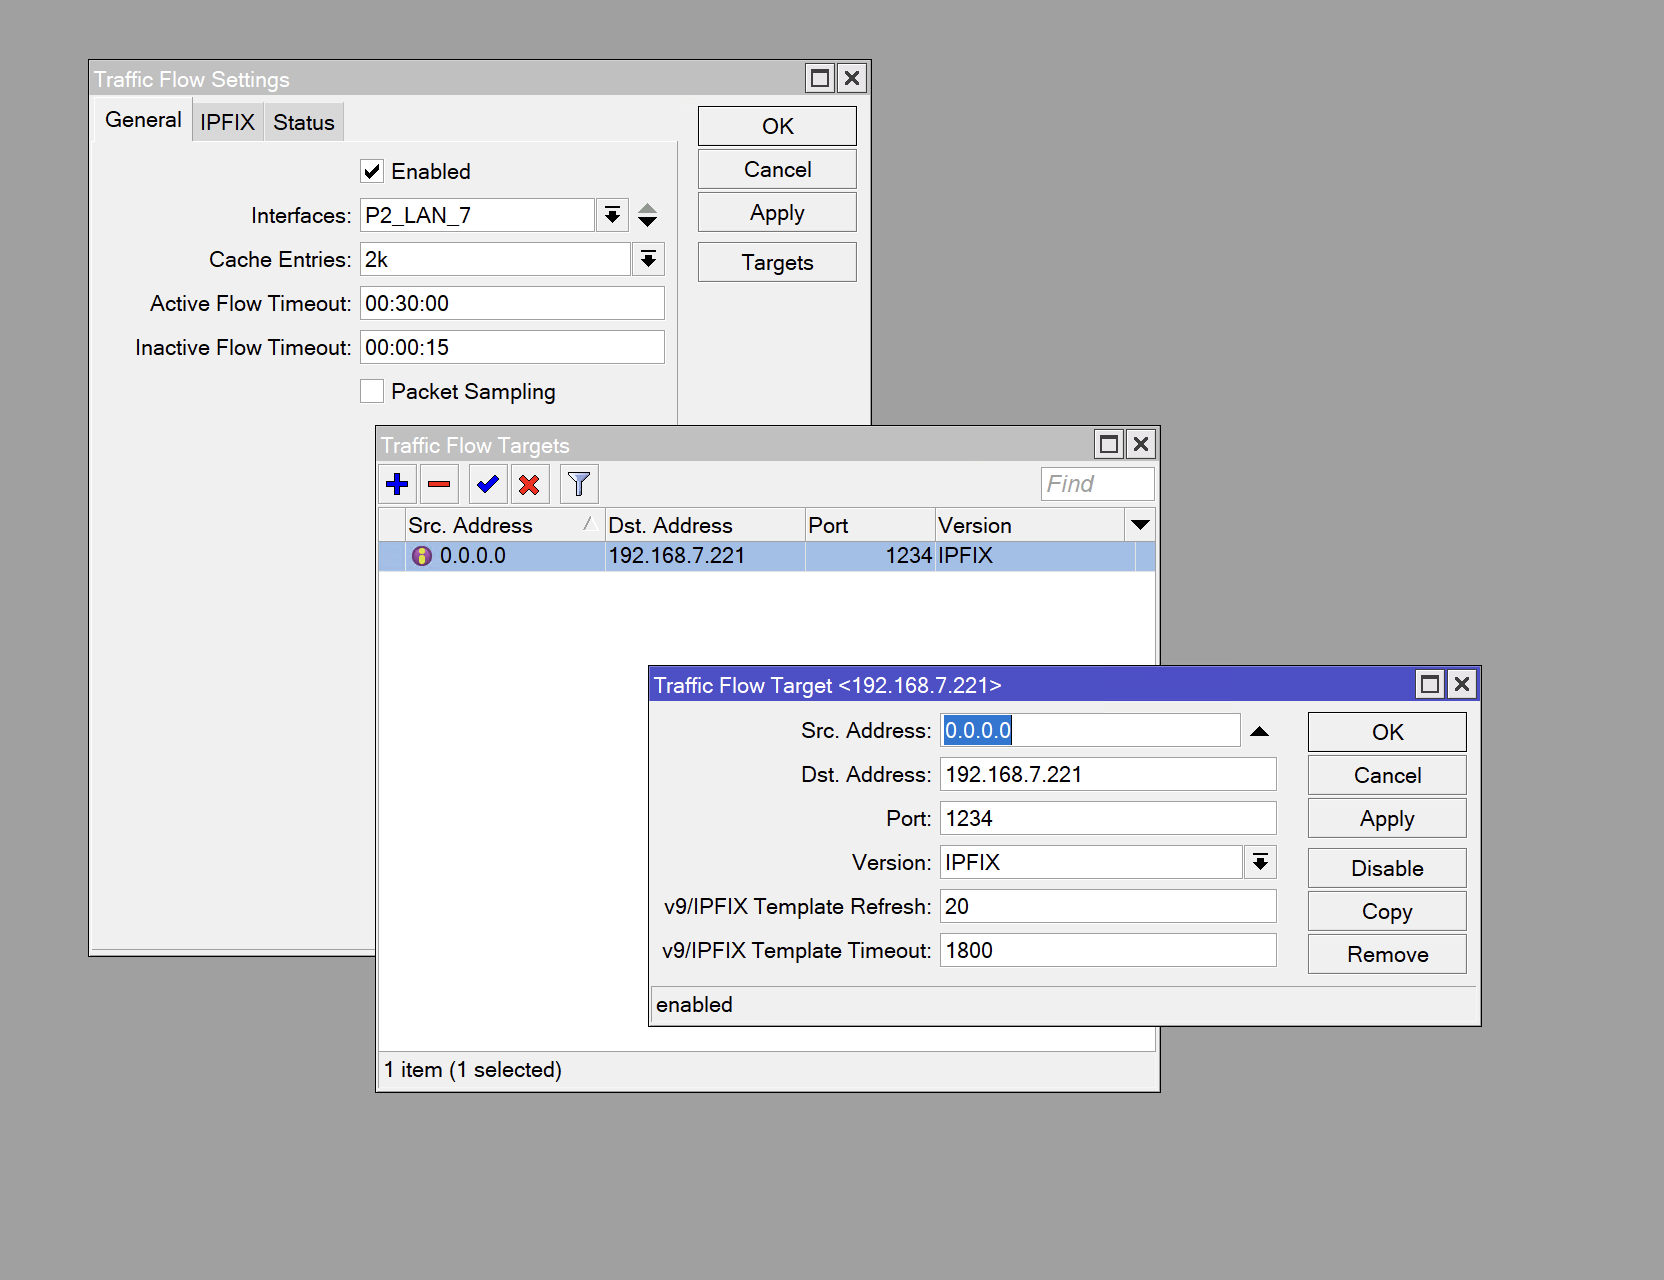1664x1280 pixels.
Task: Click the Interfaces add/remove stepper arrows
Action: point(648,215)
